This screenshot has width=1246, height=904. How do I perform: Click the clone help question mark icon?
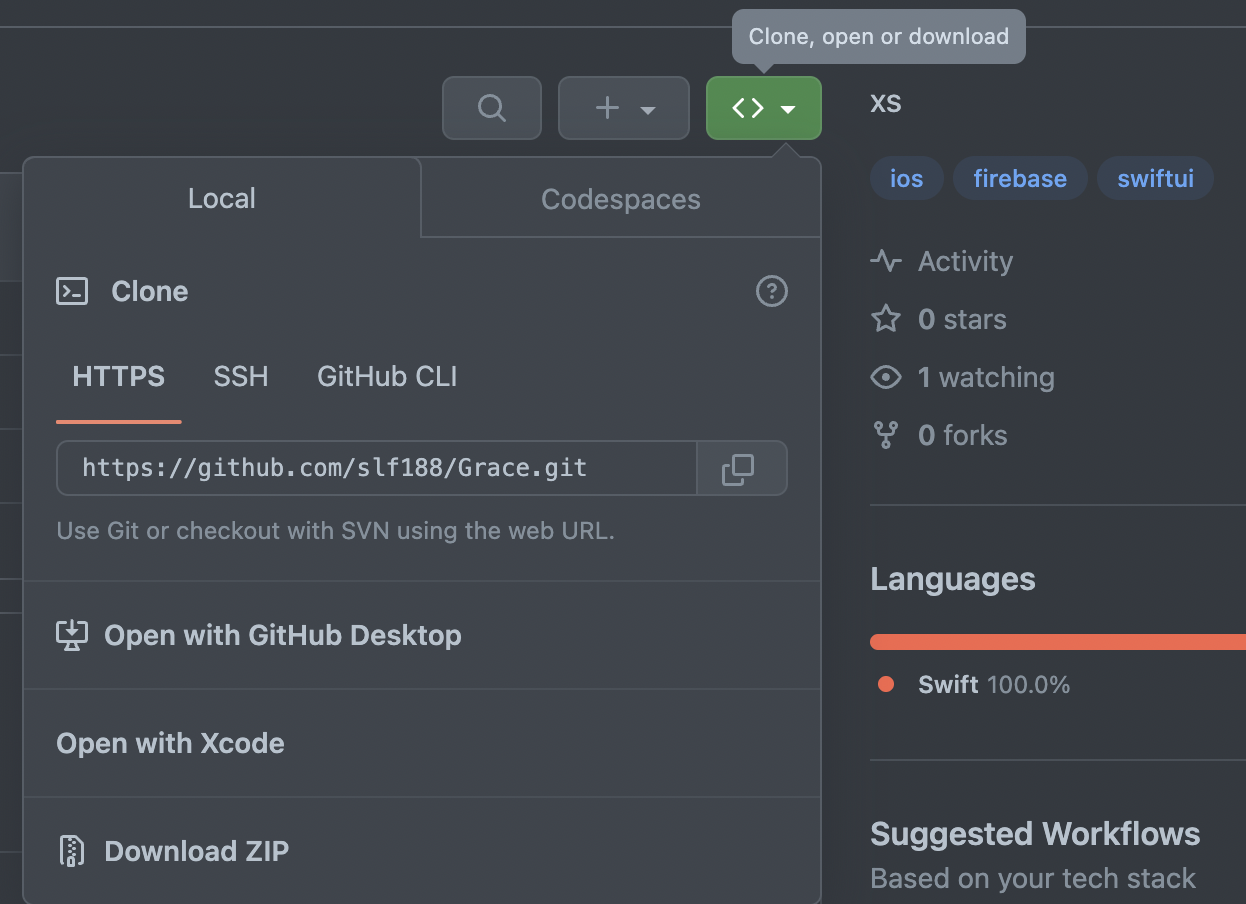point(772,291)
